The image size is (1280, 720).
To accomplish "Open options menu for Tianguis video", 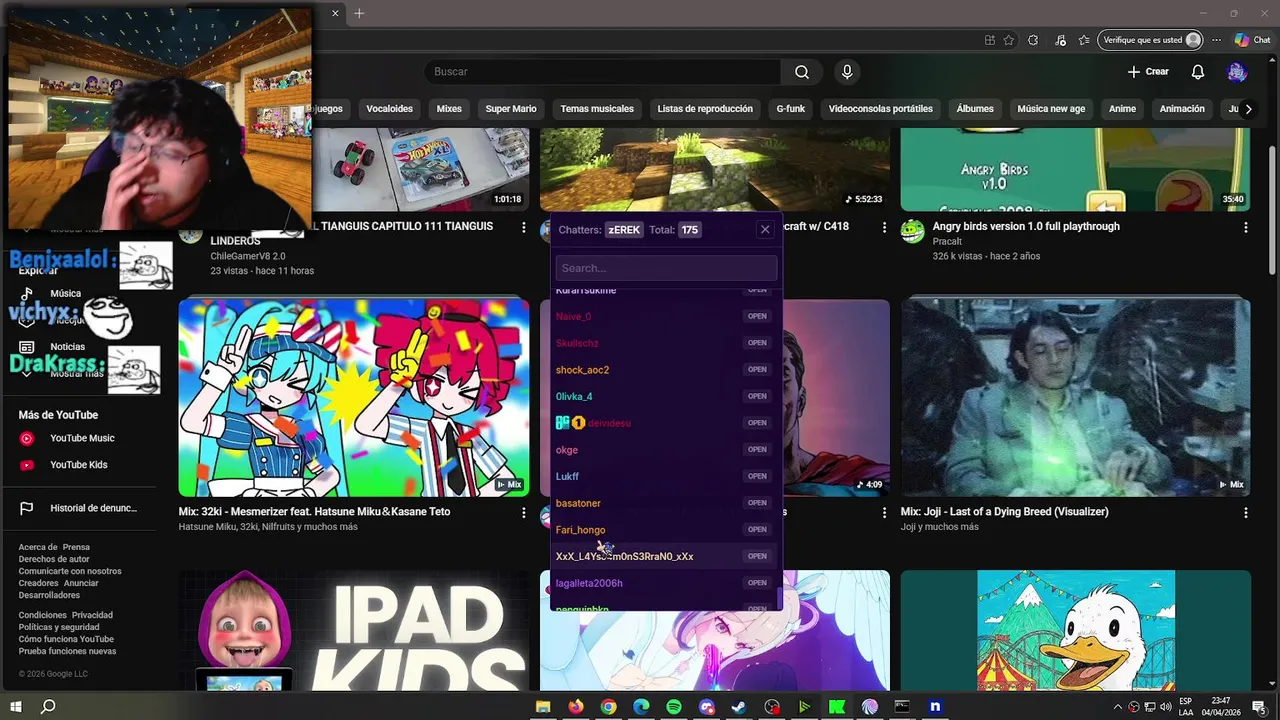I will point(523,227).
